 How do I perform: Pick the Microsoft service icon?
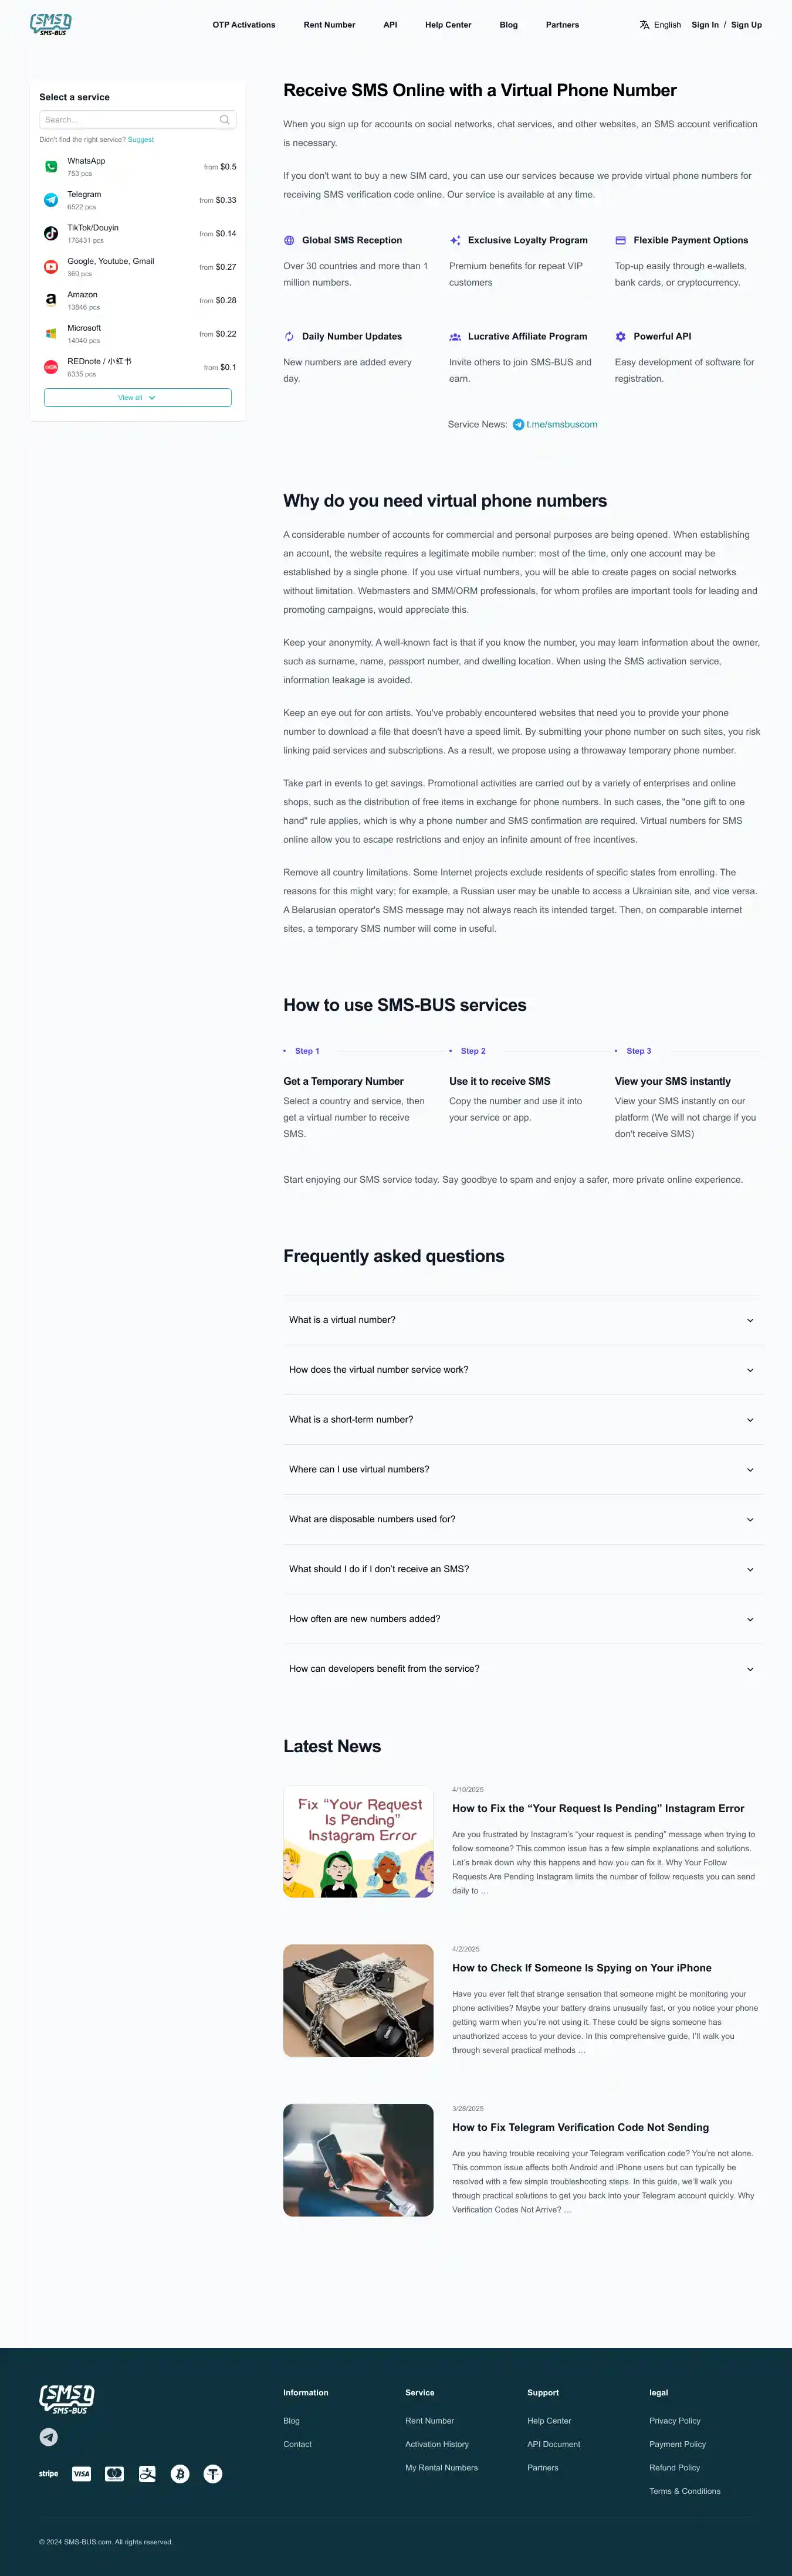pos(51,334)
